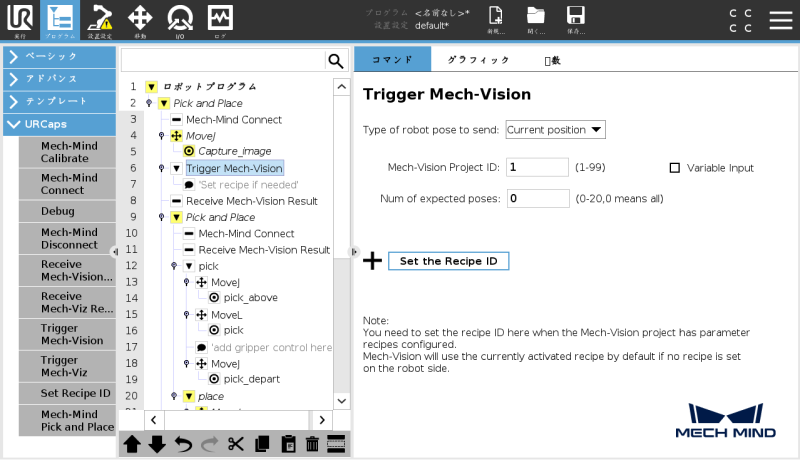
Task: Insert Mech-Mind Calibrate URCap node
Action: 67,152
